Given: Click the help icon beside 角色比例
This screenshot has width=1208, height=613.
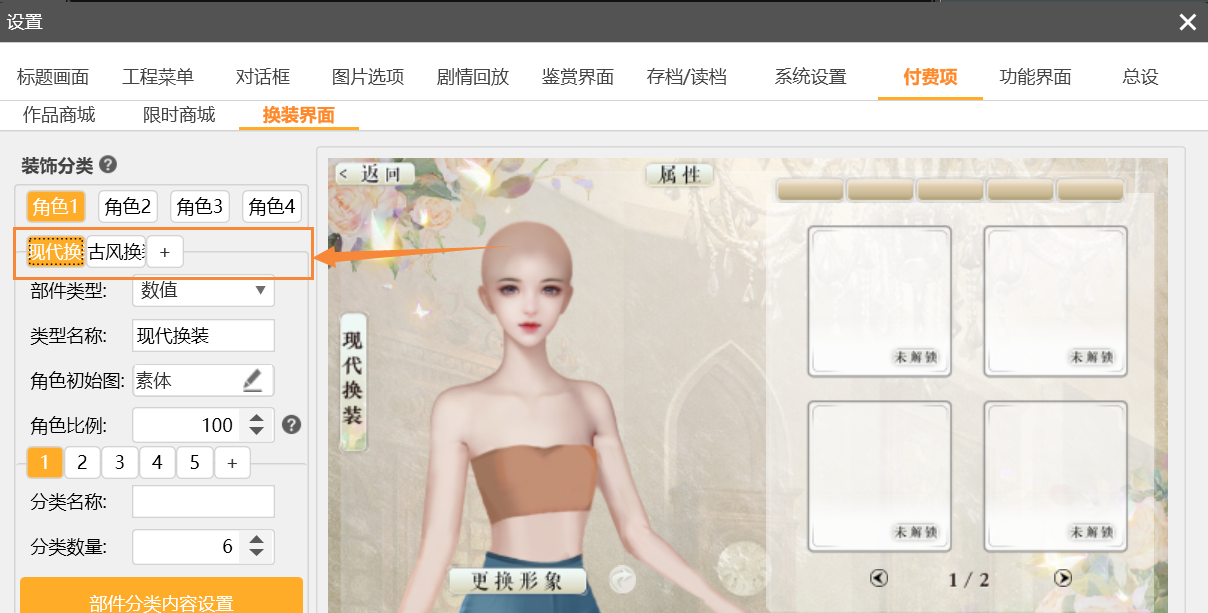Looking at the screenshot, I should [x=291, y=425].
